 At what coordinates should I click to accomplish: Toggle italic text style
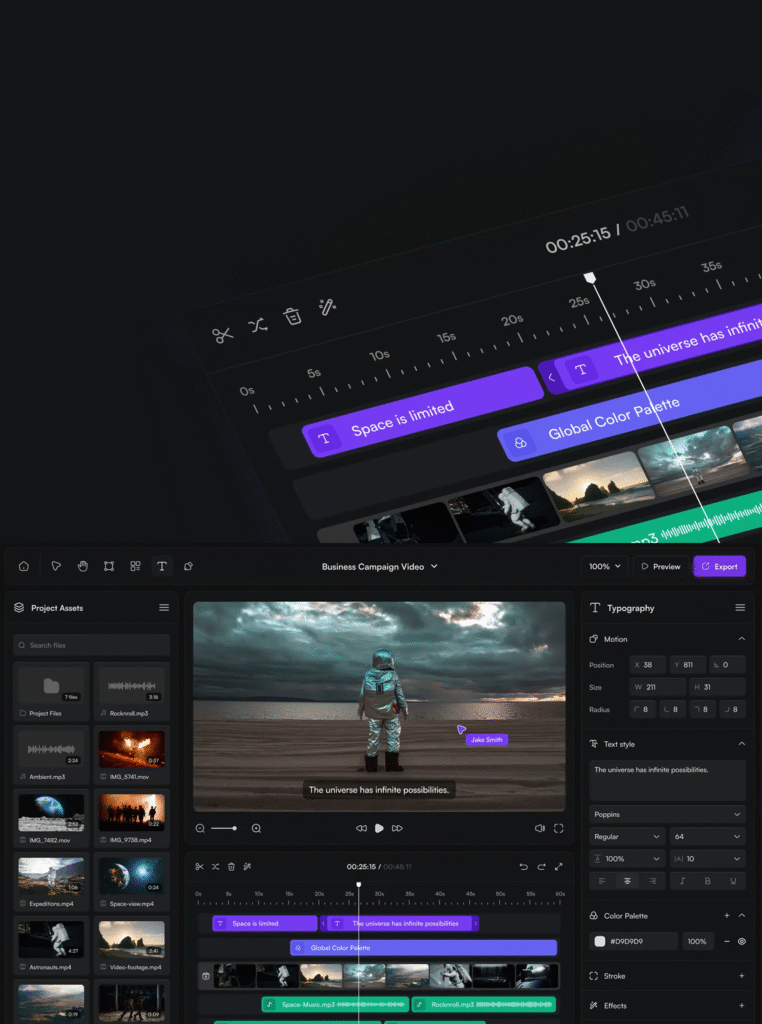point(682,881)
